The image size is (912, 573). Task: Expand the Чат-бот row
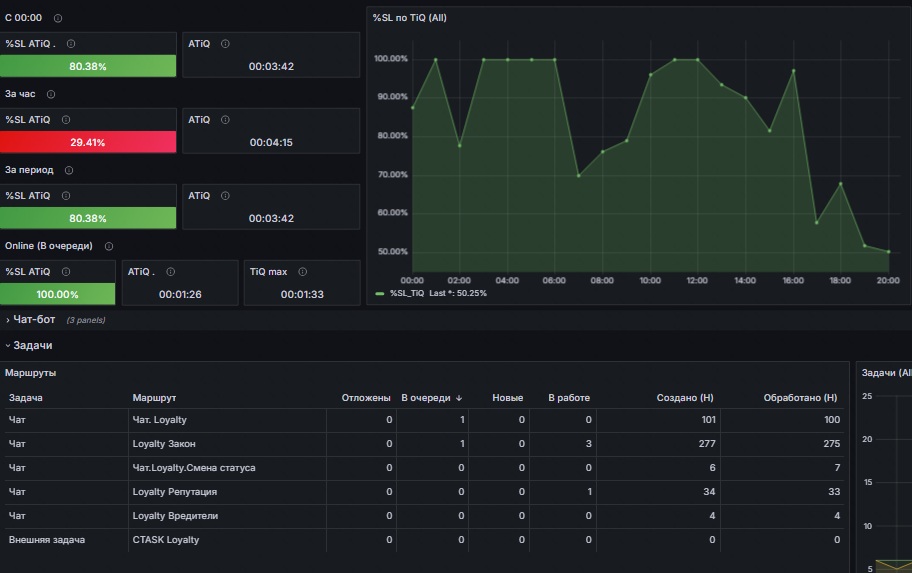[34, 319]
